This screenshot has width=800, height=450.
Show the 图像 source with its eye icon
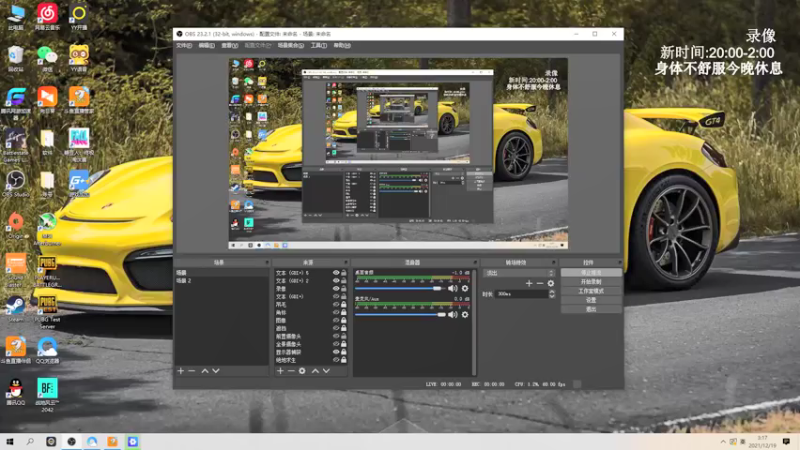pos(336,320)
